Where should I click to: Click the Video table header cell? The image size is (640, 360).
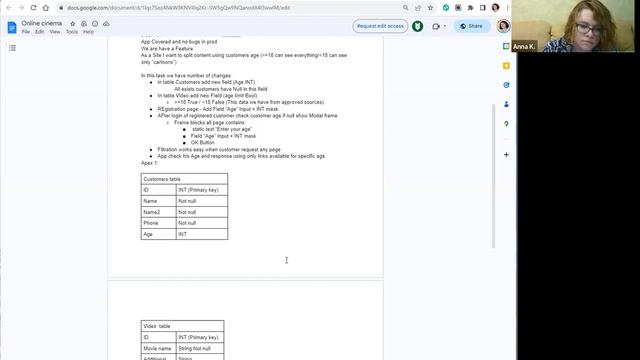click(182, 326)
